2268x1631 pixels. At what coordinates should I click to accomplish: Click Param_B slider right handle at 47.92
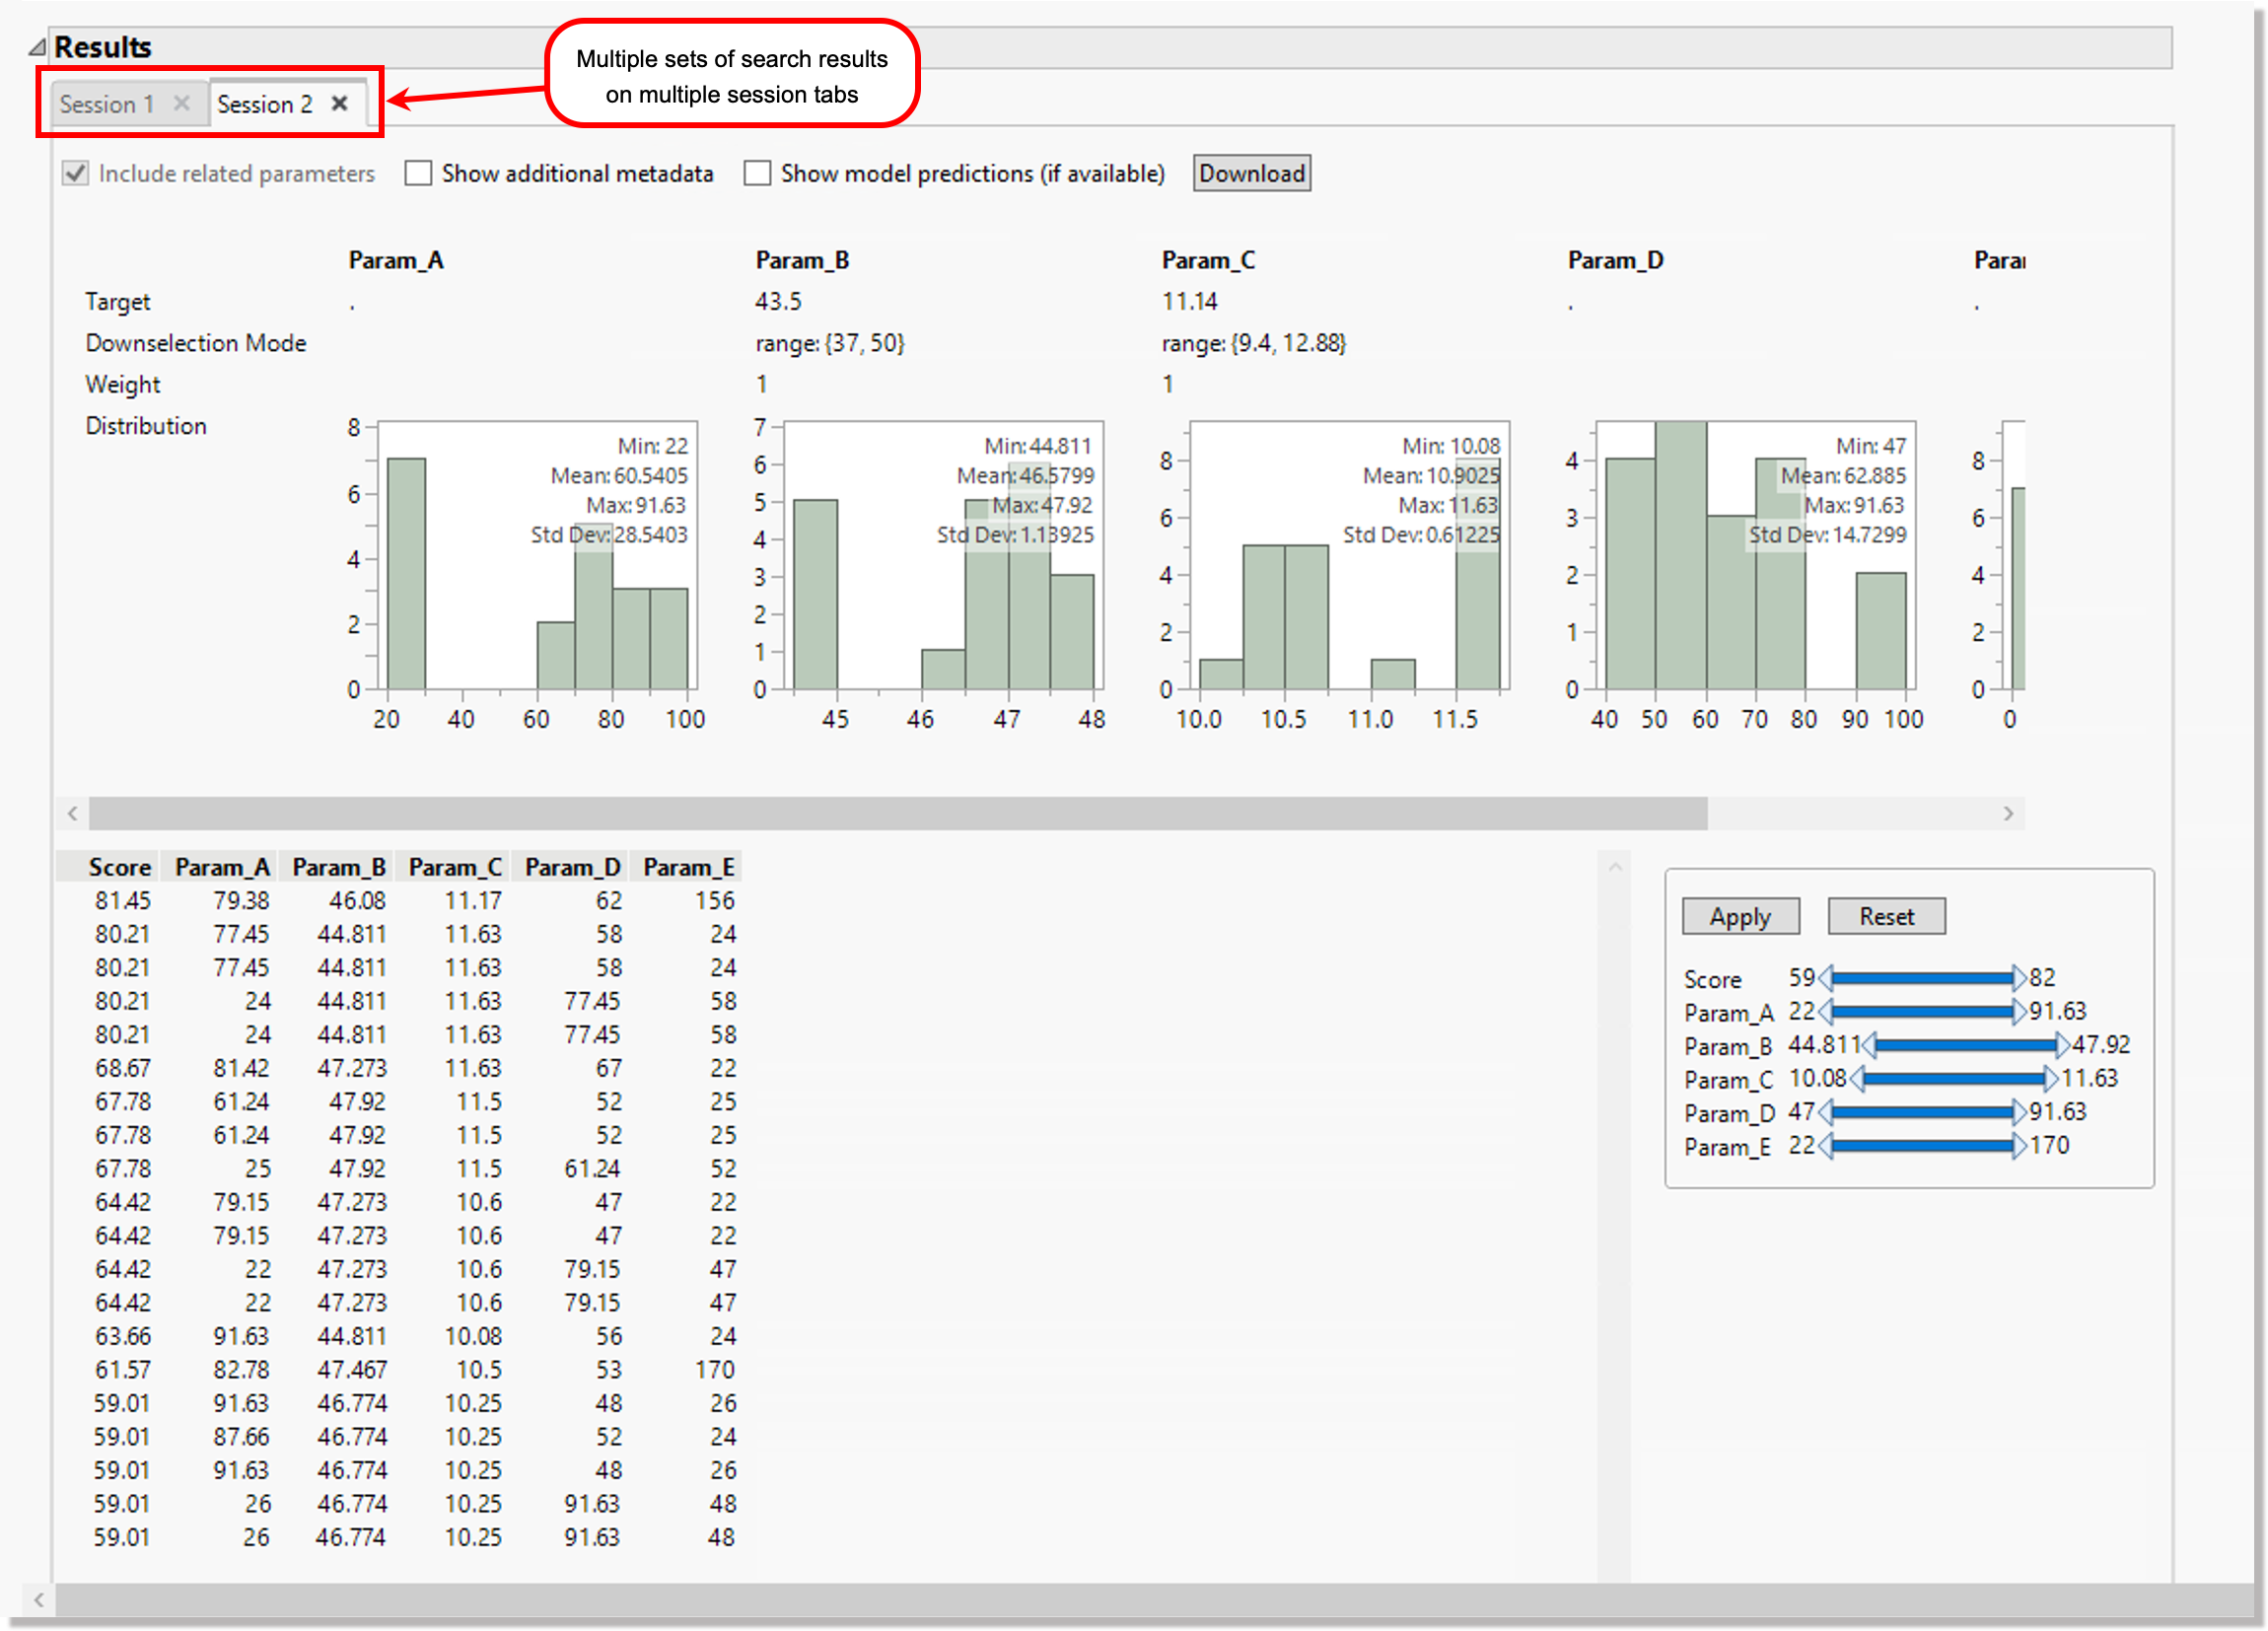pos(2063,1046)
